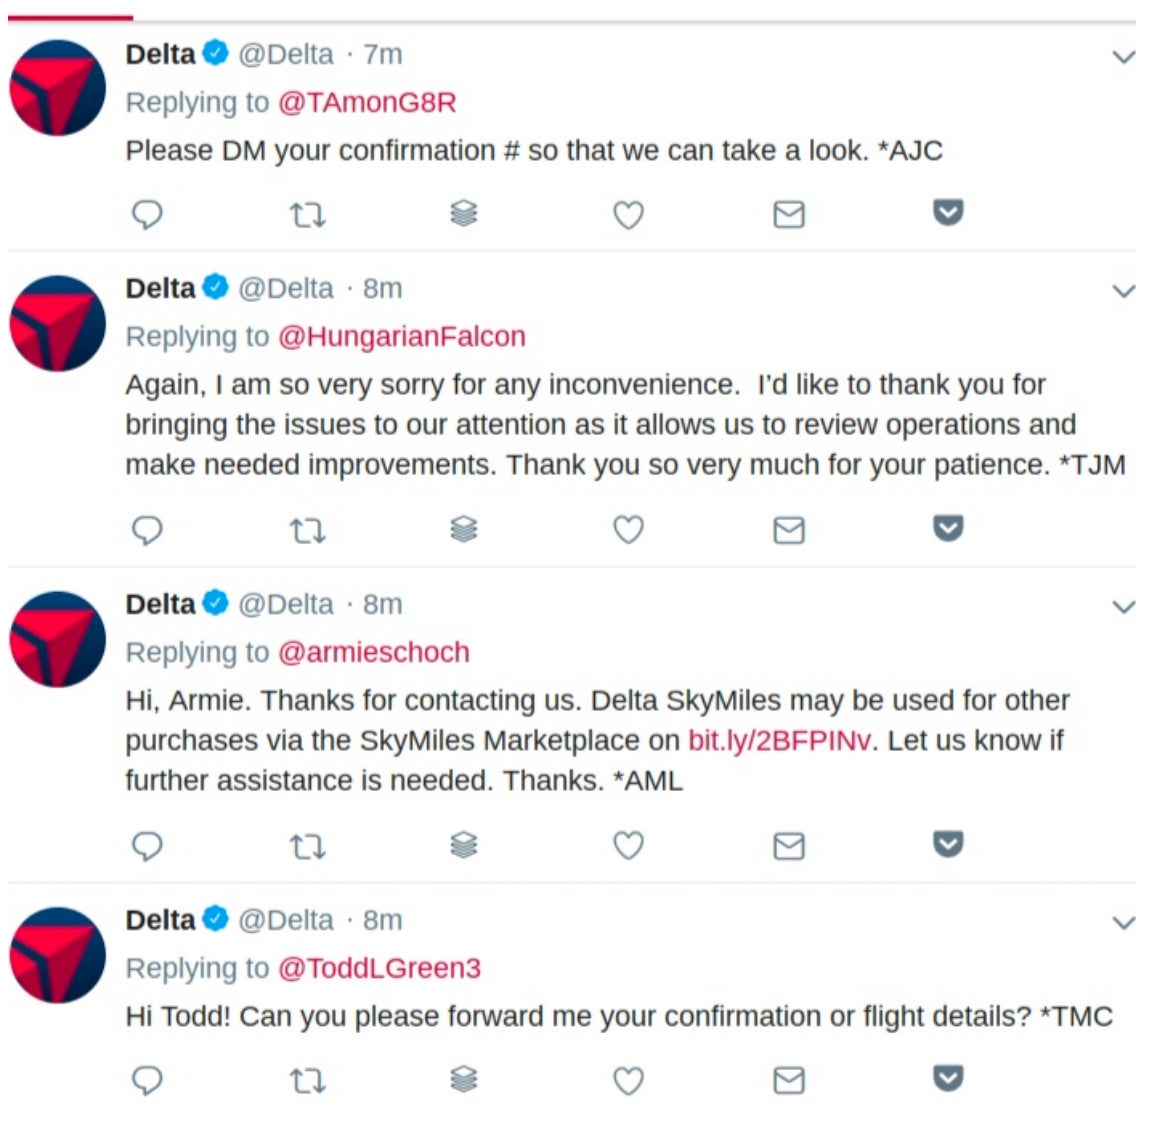The height and width of the screenshot is (1138, 1170).
Task: Retweet the "Please DM your confirmation" tweet
Action: click(x=307, y=216)
